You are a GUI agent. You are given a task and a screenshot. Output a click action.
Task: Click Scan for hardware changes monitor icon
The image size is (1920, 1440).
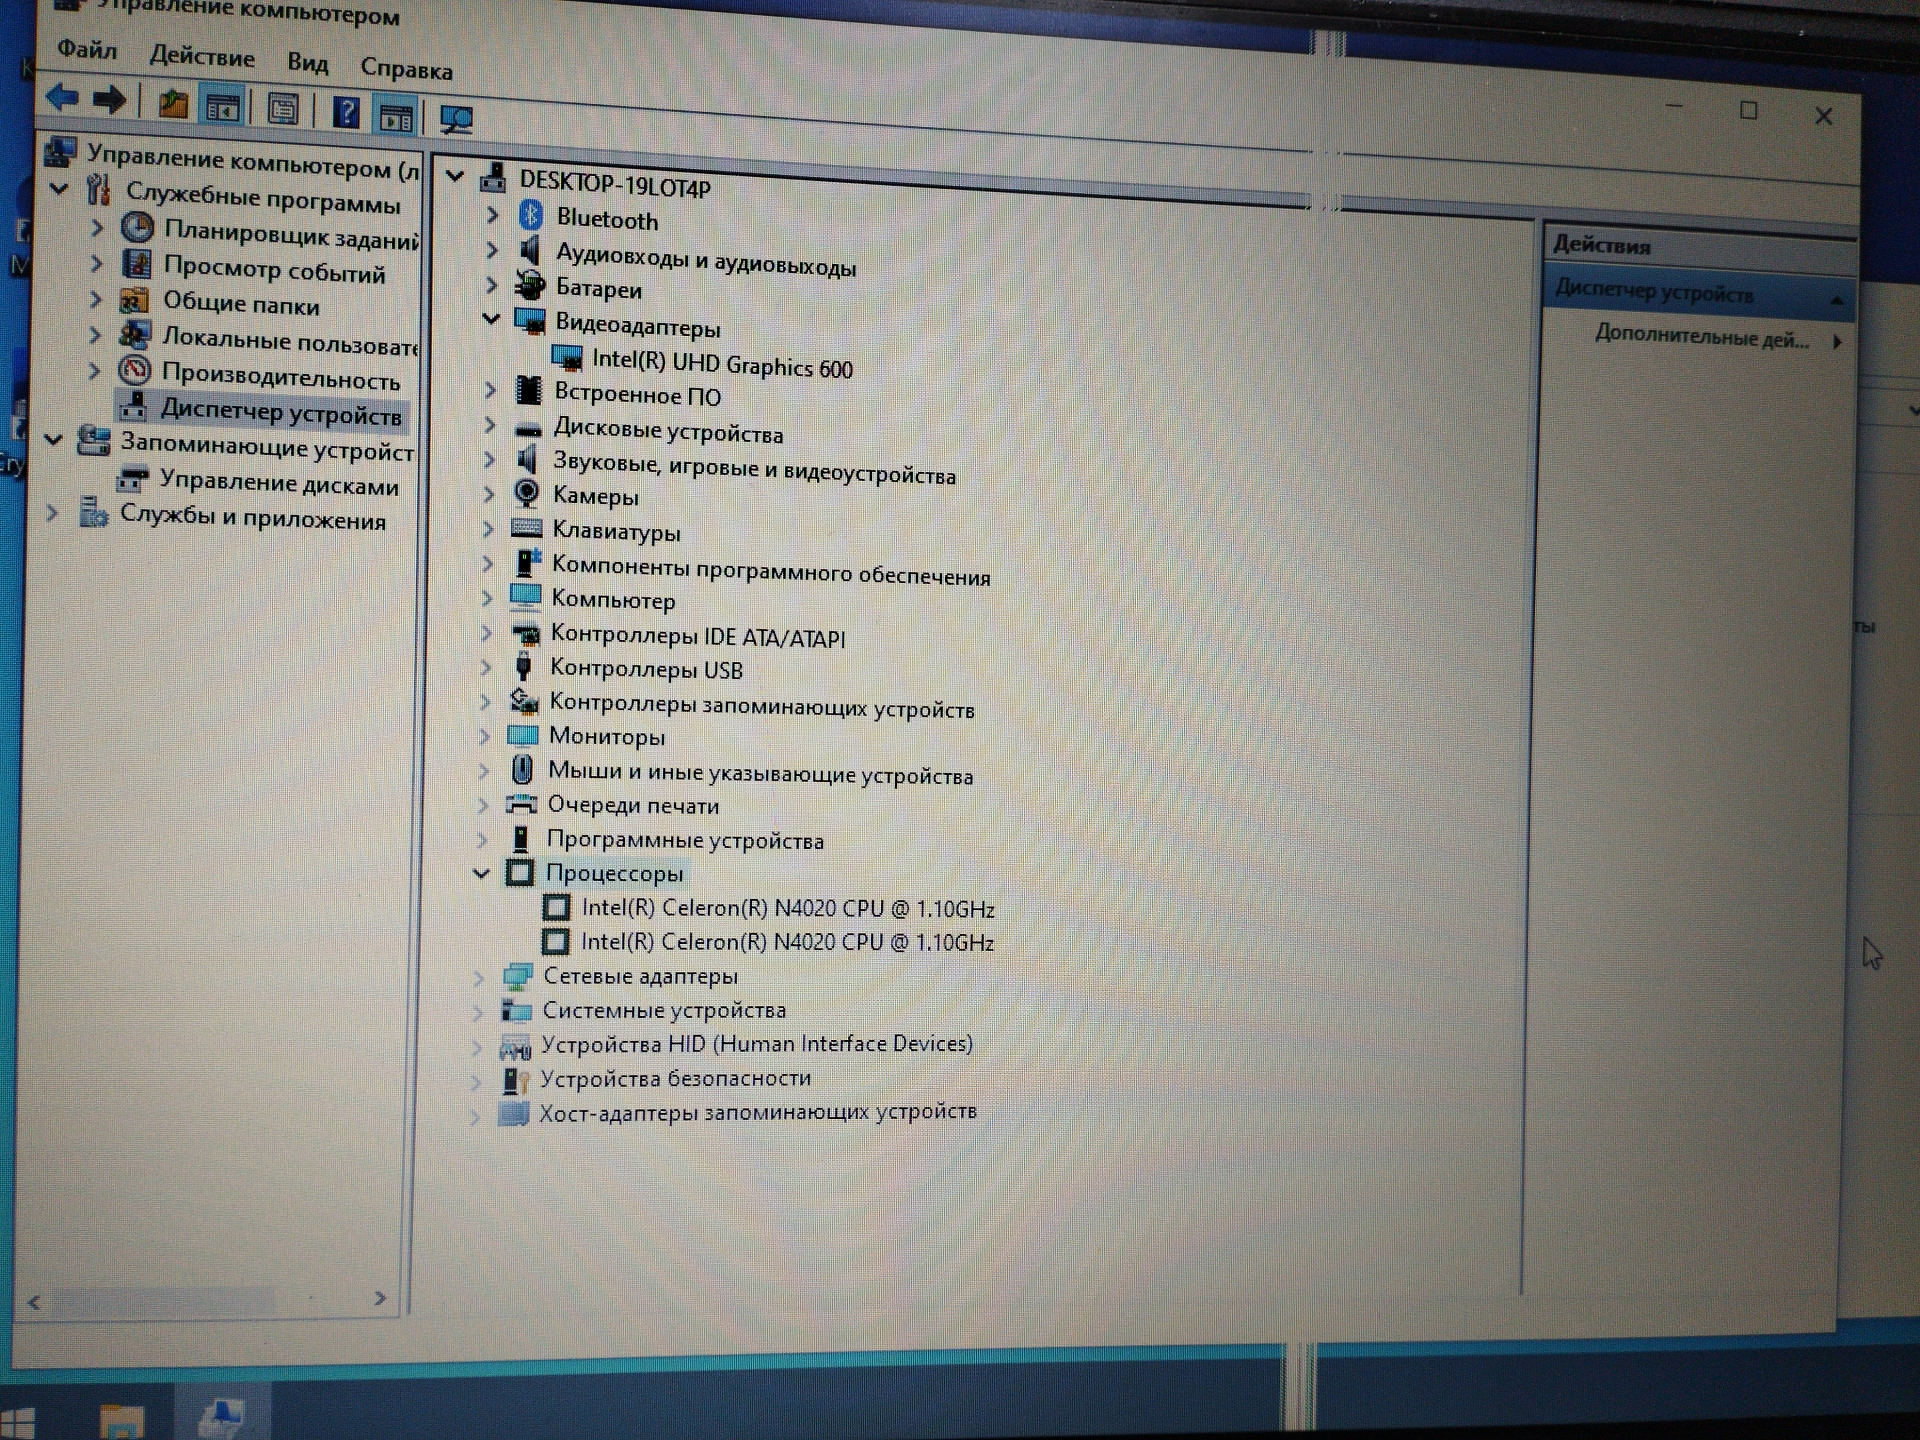click(x=456, y=119)
